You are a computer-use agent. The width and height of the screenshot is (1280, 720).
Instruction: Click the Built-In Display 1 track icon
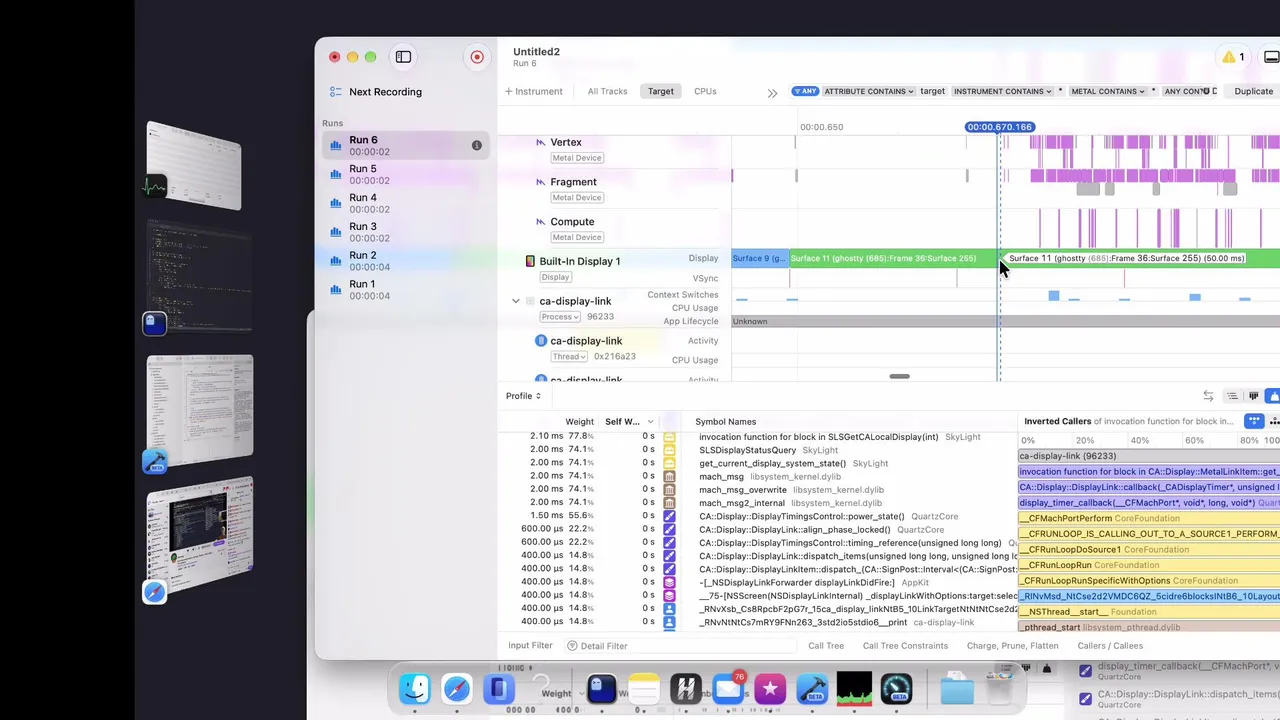(530, 261)
